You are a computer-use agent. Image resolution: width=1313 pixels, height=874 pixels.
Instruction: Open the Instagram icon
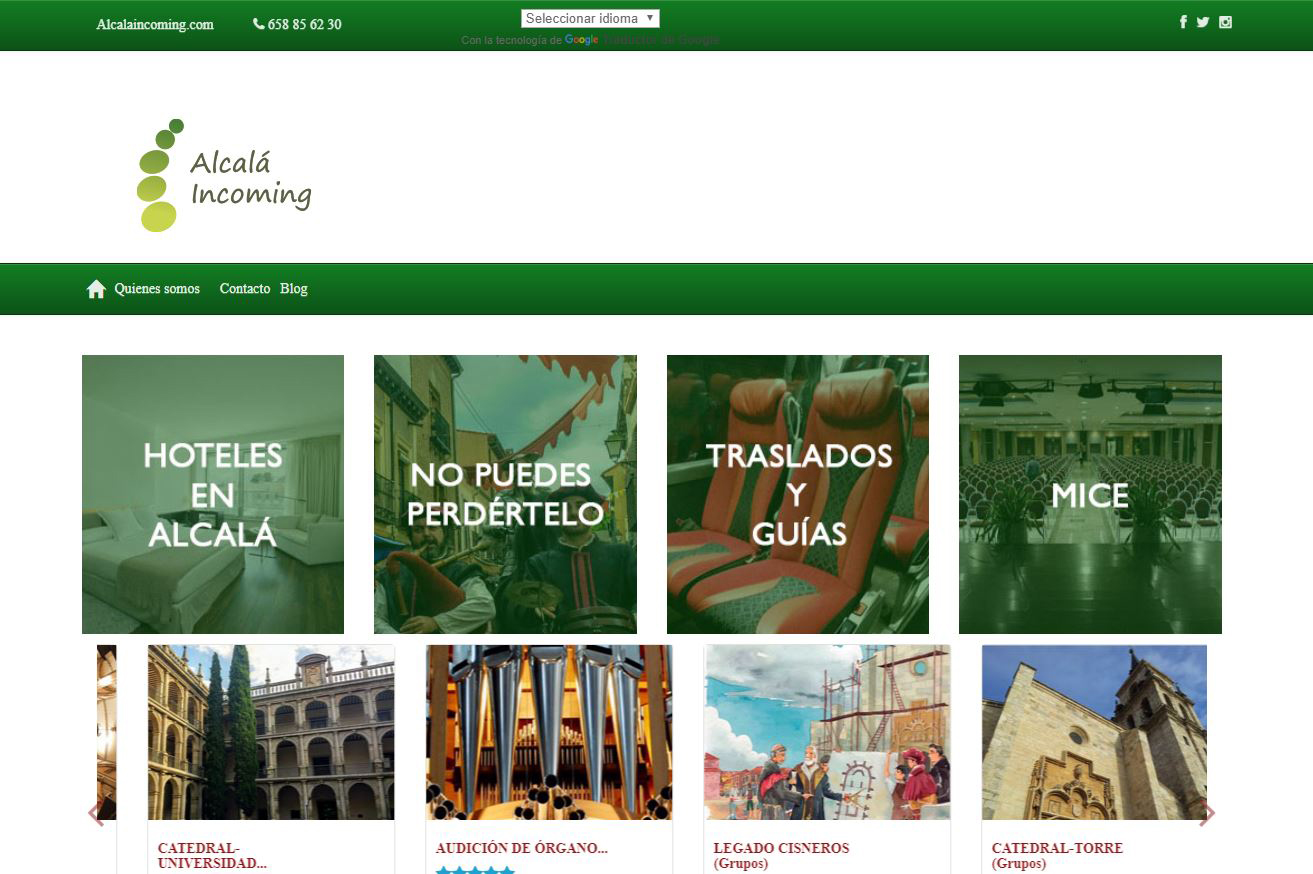pyautogui.click(x=1225, y=21)
